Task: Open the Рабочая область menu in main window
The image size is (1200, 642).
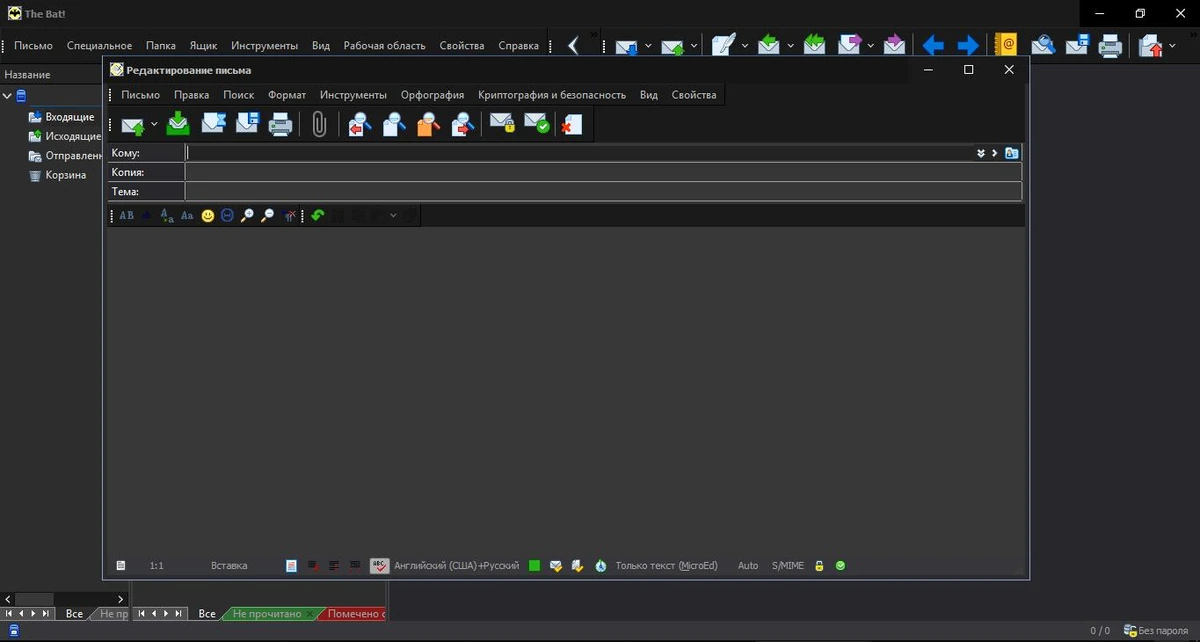Action: [385, 45]
